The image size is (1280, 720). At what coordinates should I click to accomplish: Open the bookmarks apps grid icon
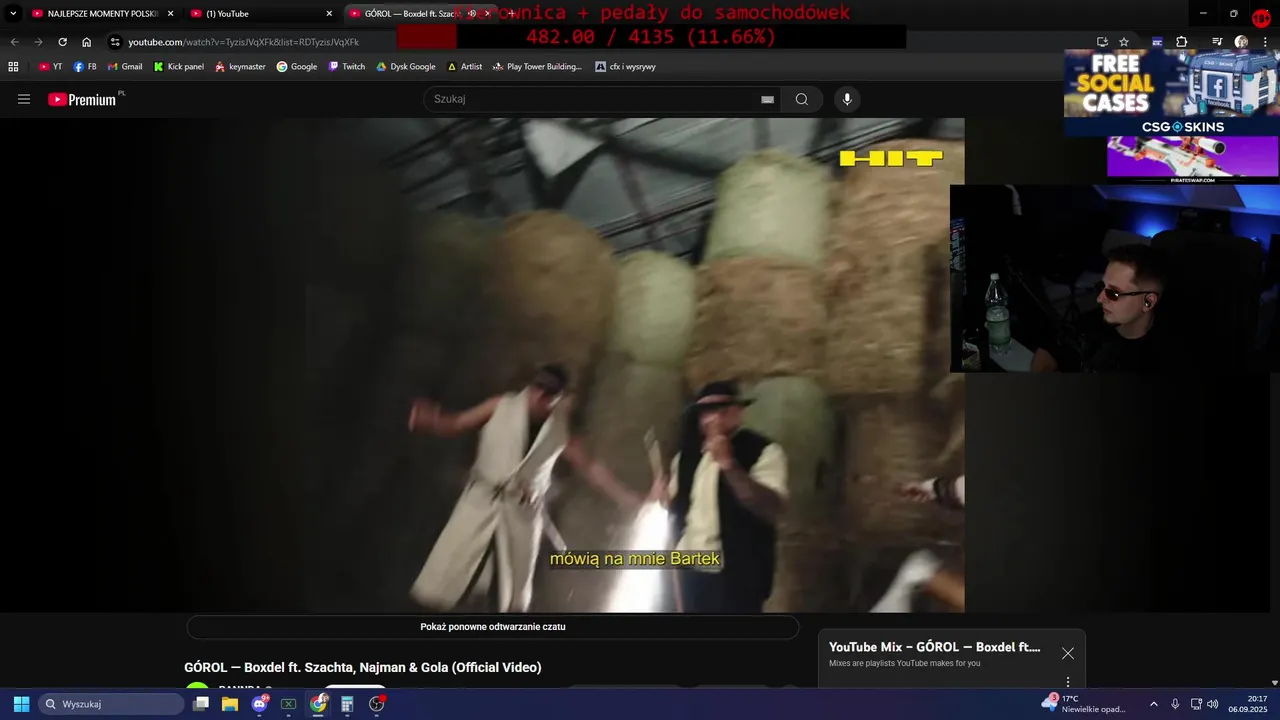pyautogui.click(x=13, y=67)
